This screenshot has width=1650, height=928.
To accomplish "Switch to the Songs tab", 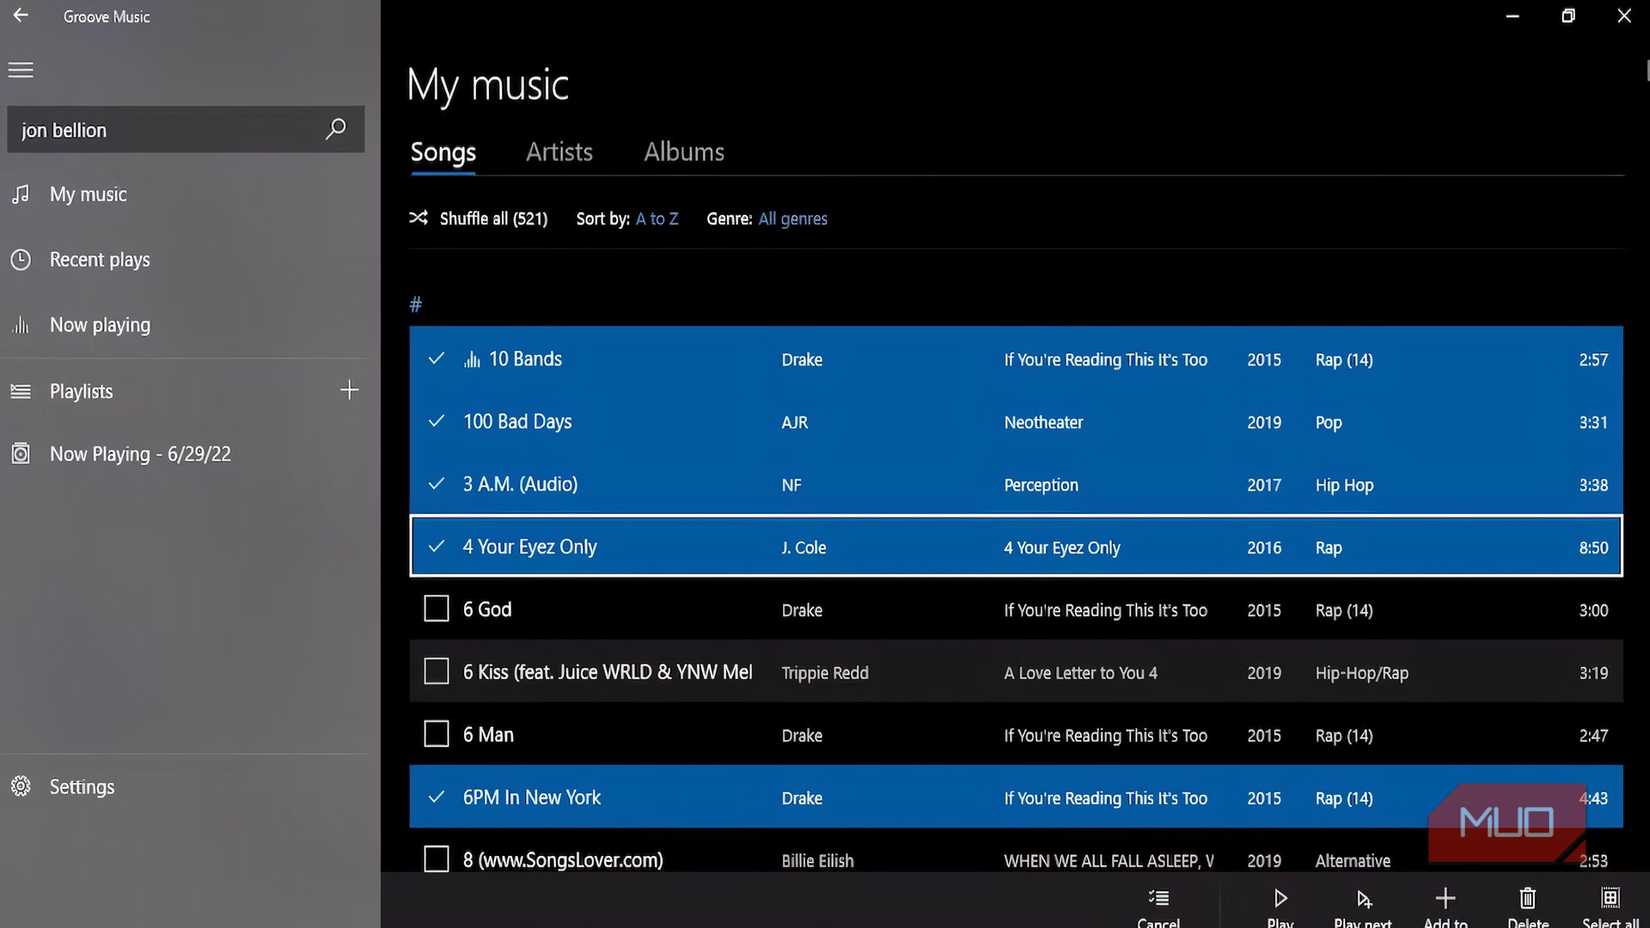I will 443,152.
